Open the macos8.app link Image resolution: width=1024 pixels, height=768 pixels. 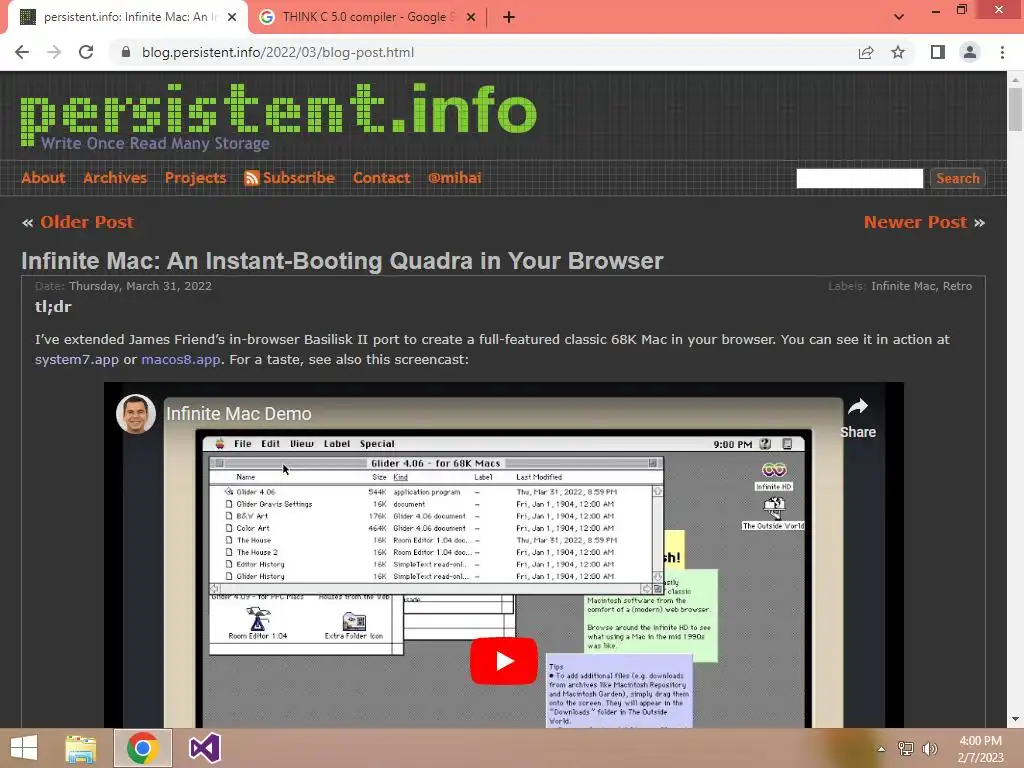tap(180, 359)
